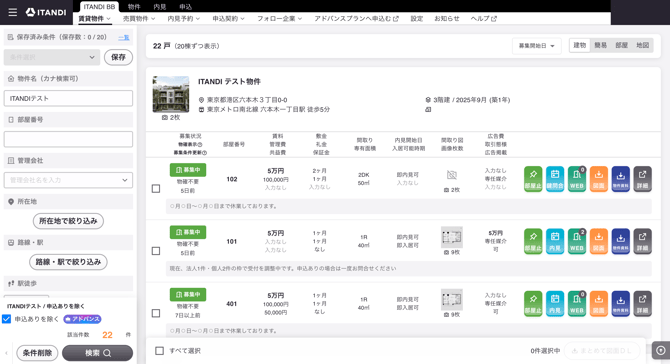Open the 内見 calendar icon for room 101
Image resolution: width=670 pixels, height=364 pixels.
click(555, 241)
